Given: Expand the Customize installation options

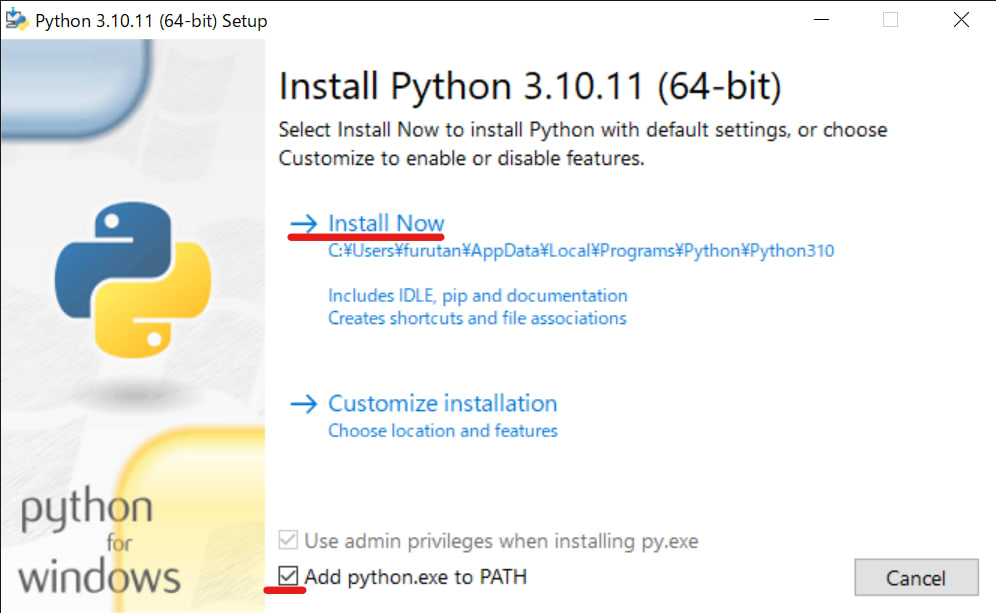Looking at the screenshot, I should pos(442,403).
